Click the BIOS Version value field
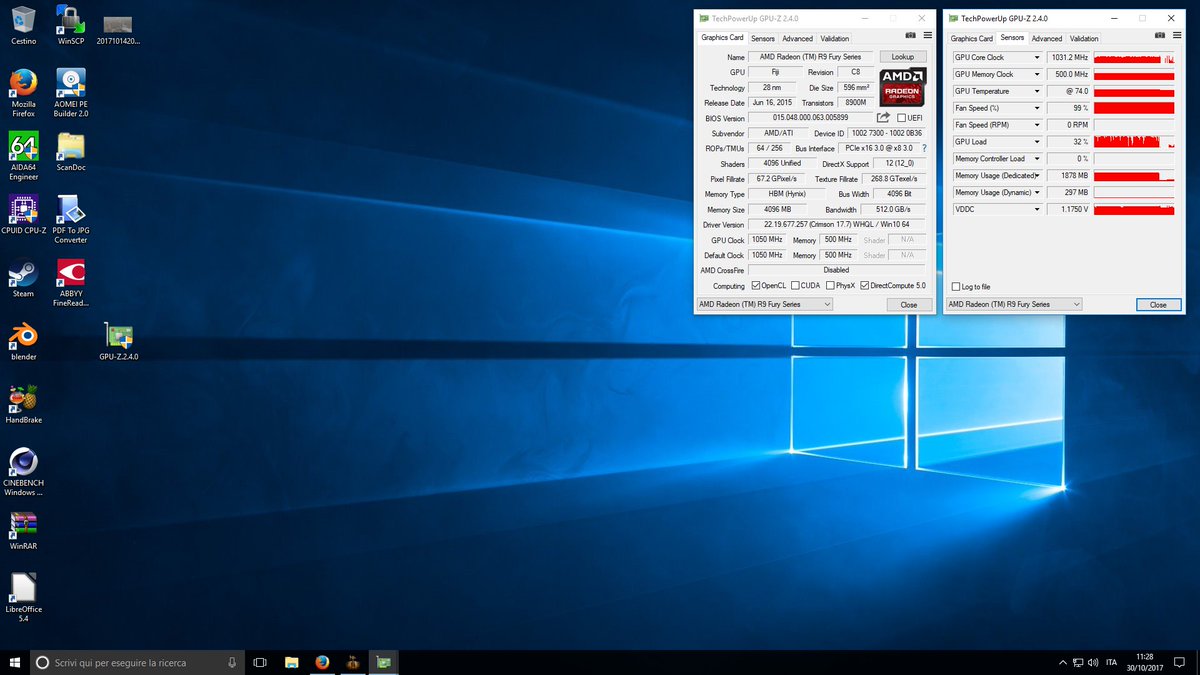This screenshot has width=1200, height=675. pos(810,118)
